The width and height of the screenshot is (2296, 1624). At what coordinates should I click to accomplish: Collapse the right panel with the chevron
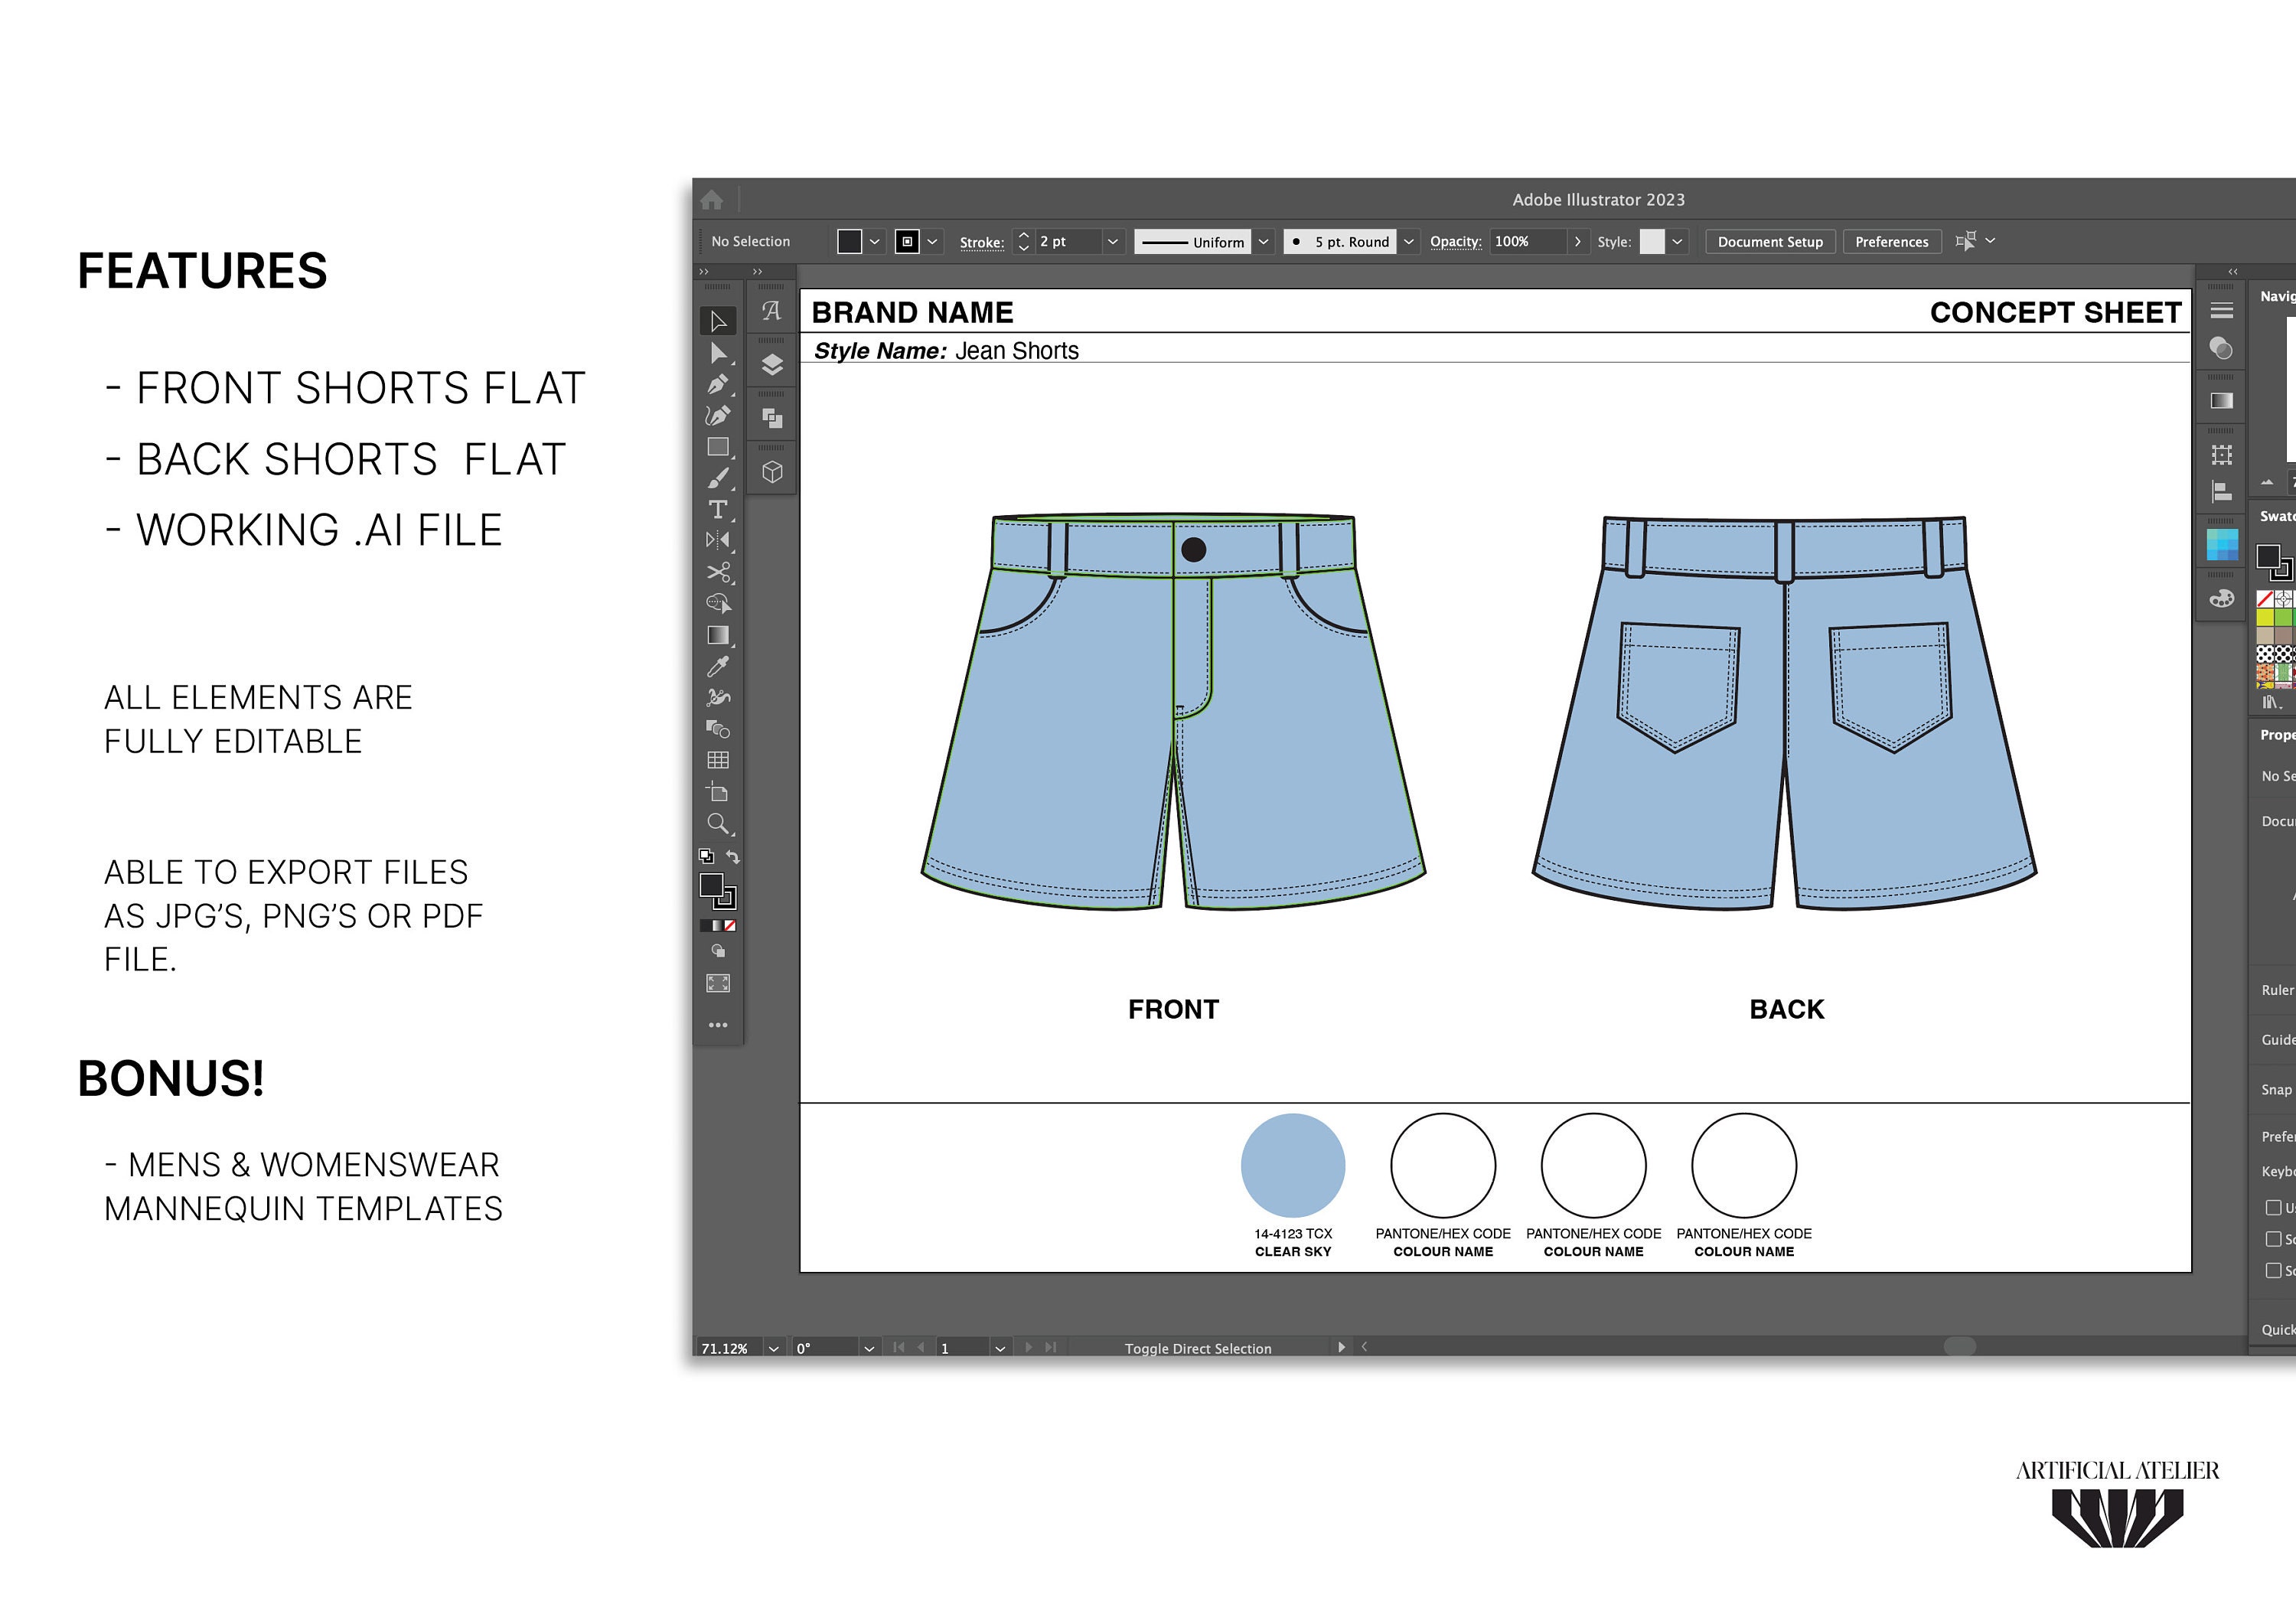[2233, 272]
